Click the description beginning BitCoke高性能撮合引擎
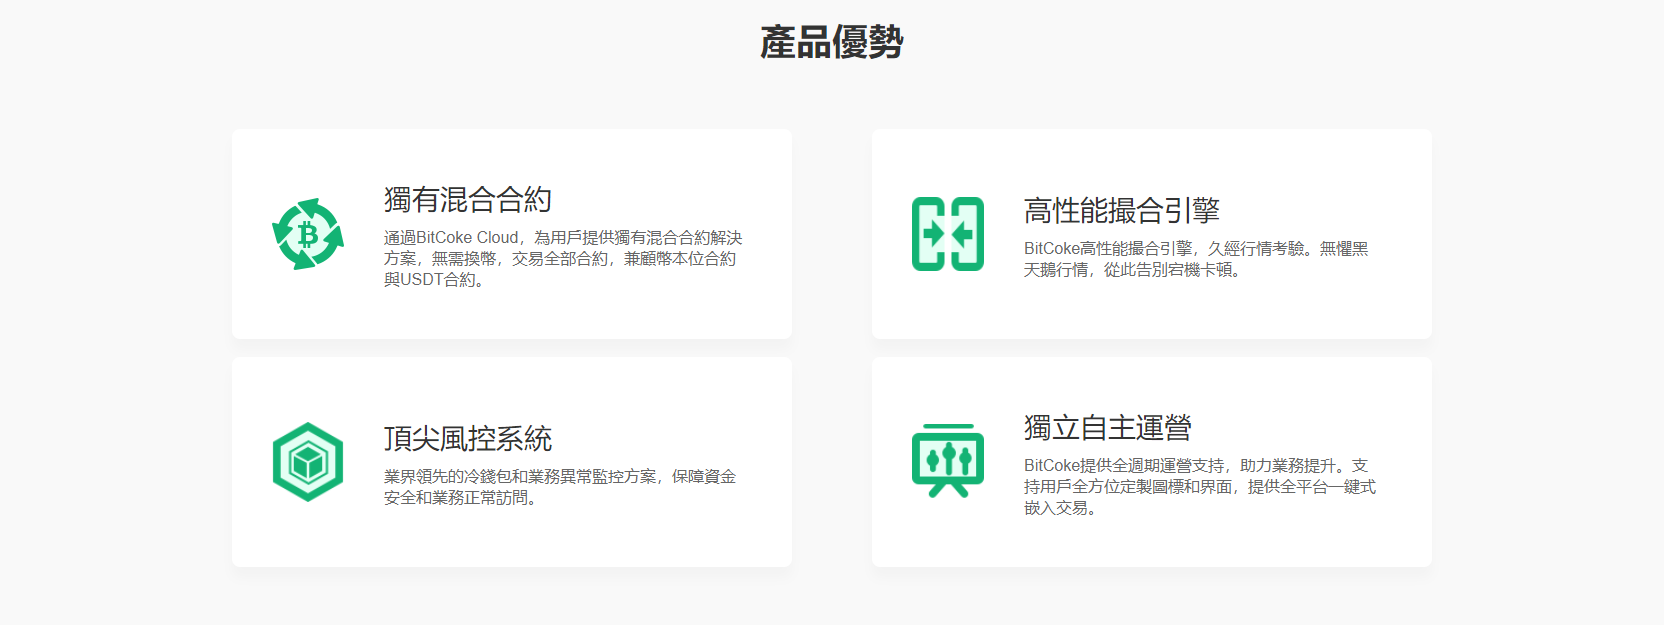Image resolution: width=1664 pixels, height=630 pixels. 1196,259
